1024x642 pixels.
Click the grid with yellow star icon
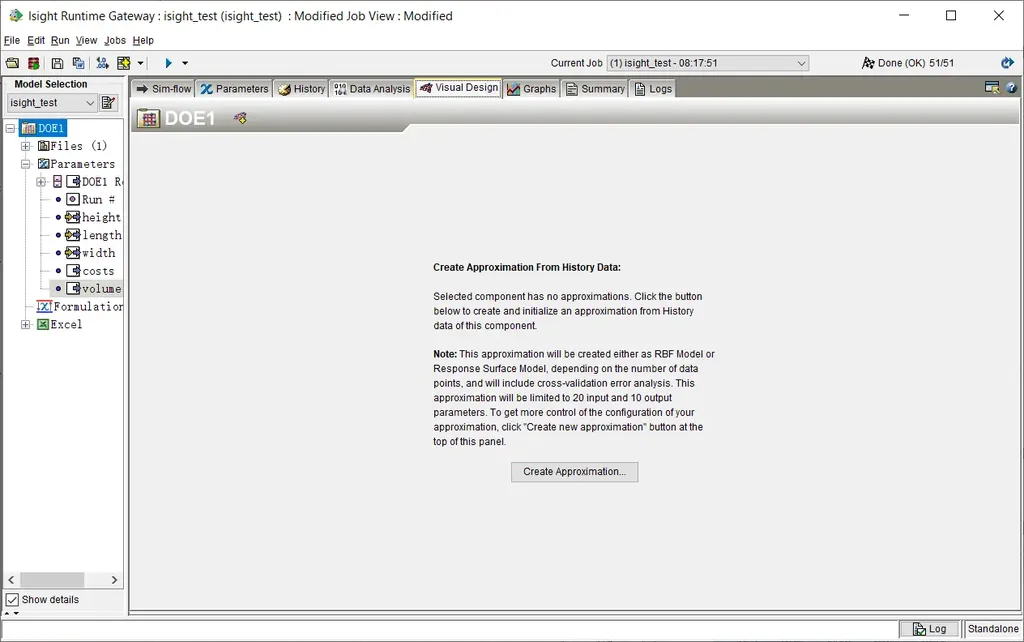coord(123,63)
